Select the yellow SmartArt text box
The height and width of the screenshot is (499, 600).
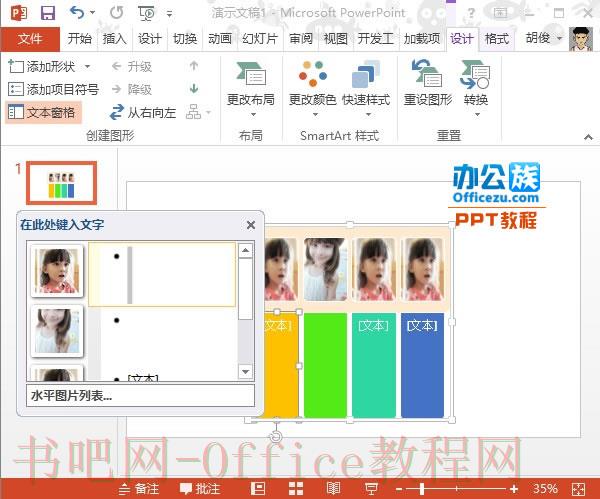pyautogui.click(x=281, y=365)
